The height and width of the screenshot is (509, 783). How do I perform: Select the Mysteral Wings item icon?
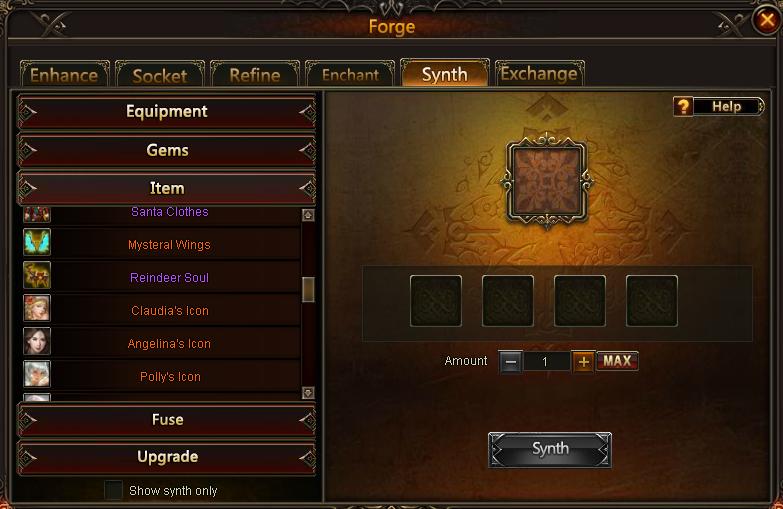click(37, 242)
